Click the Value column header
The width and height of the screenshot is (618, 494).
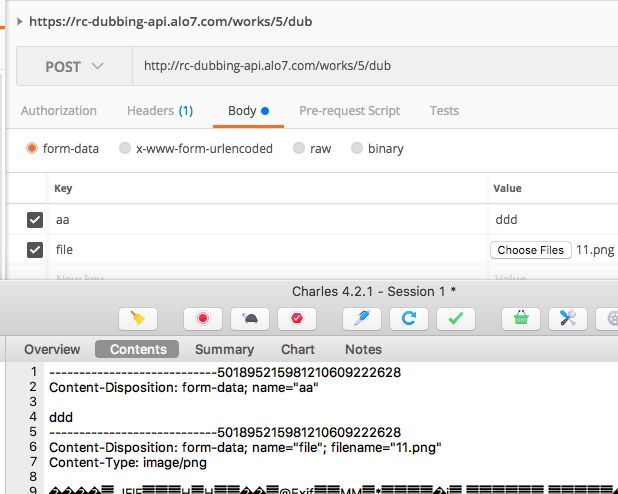507,188
